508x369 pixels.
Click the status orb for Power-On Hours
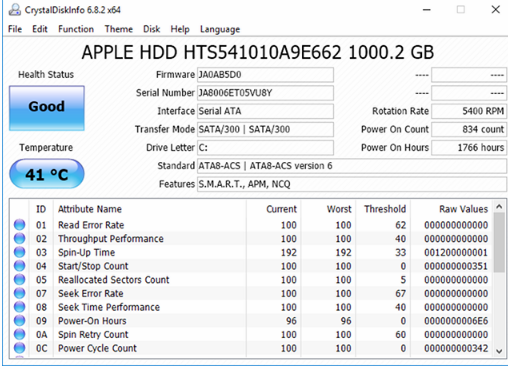click(x=19, y=321)
